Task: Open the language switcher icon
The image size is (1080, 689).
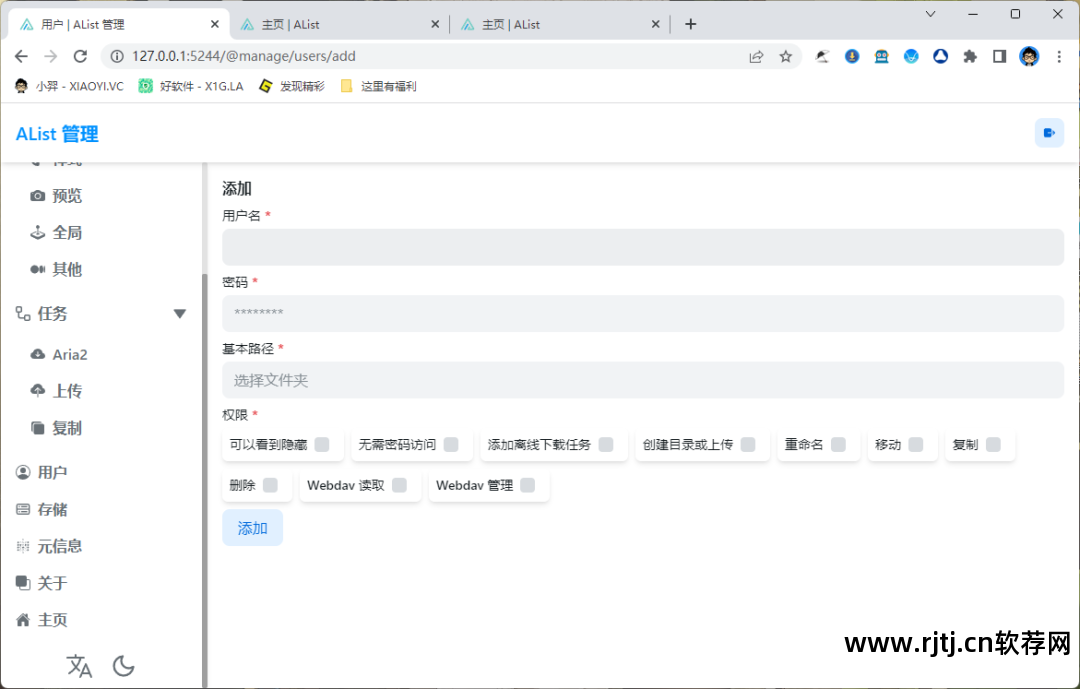Action: (79, 665)
